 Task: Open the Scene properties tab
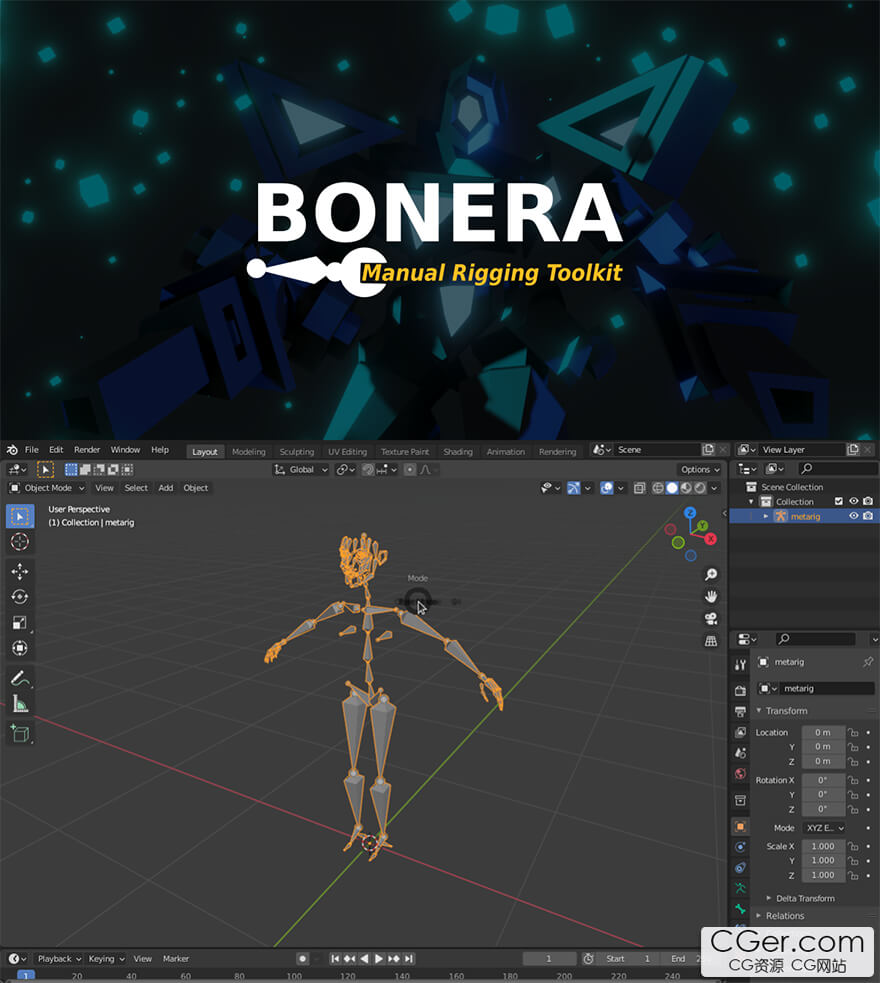[740, 753]
